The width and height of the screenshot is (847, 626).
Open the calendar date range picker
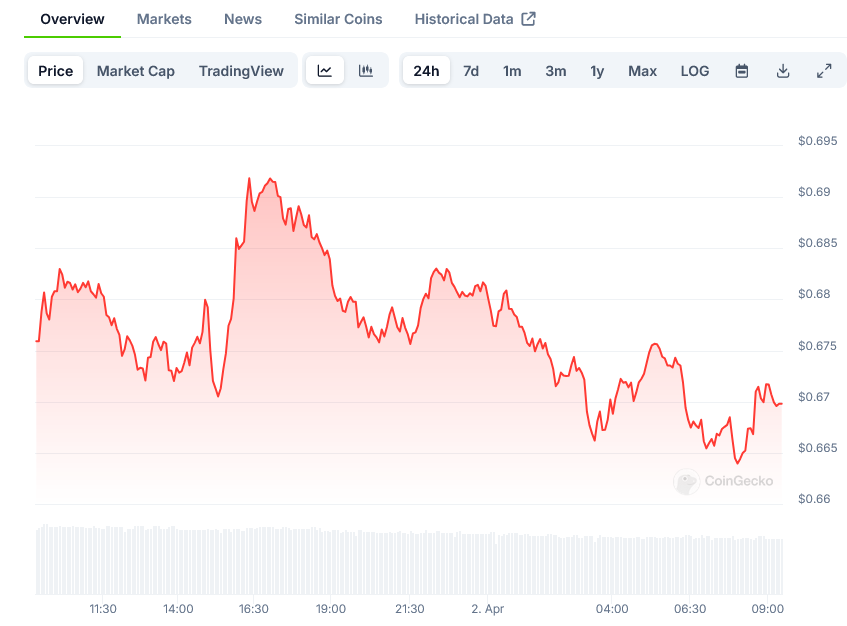tap(742, 71)
